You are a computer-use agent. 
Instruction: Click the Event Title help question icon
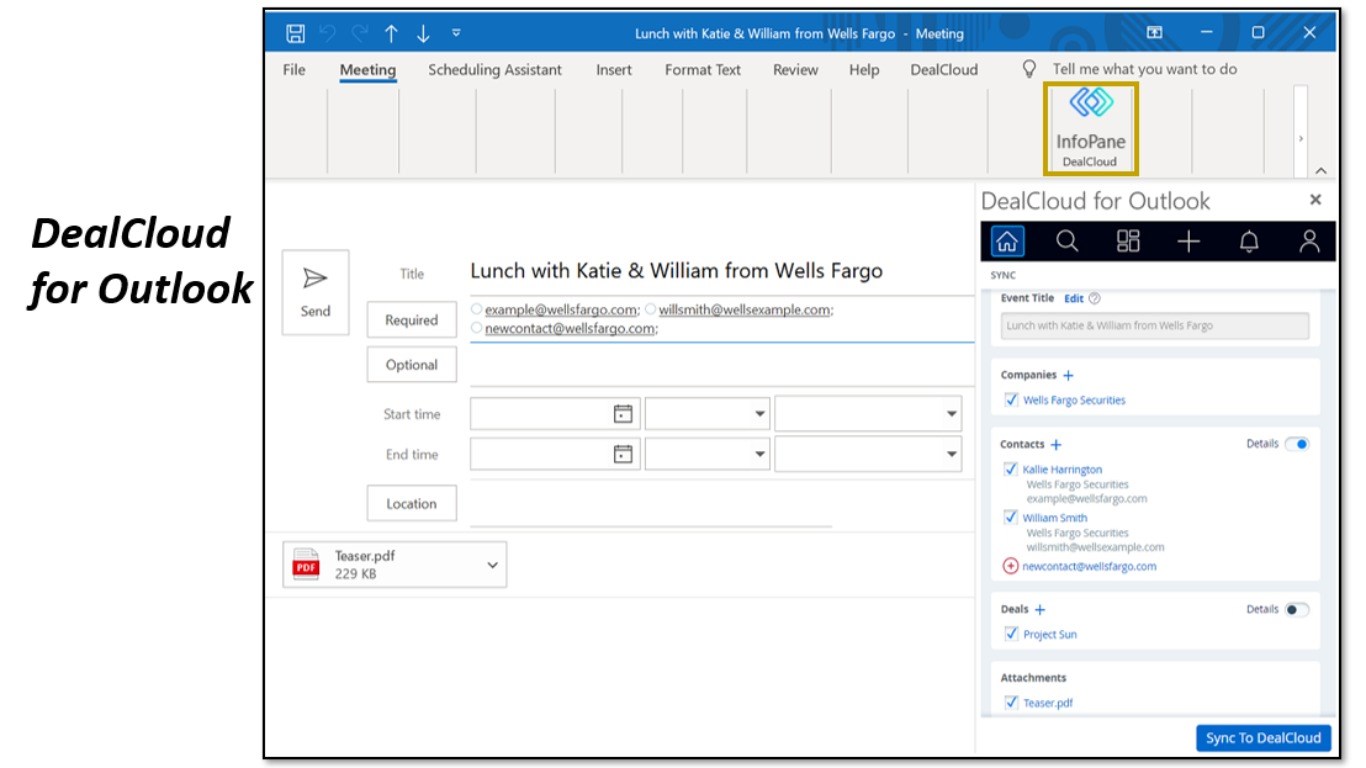coord(1095,298)
